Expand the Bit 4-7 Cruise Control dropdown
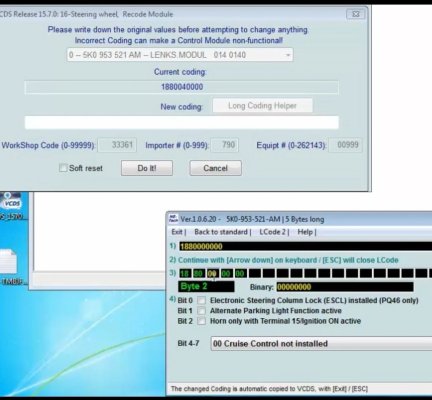The width and height of the screenshot is (432, 400). coord(321,344)
